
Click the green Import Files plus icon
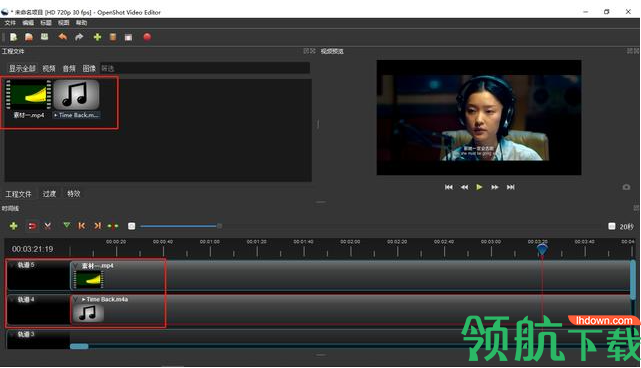coord(97,37)
